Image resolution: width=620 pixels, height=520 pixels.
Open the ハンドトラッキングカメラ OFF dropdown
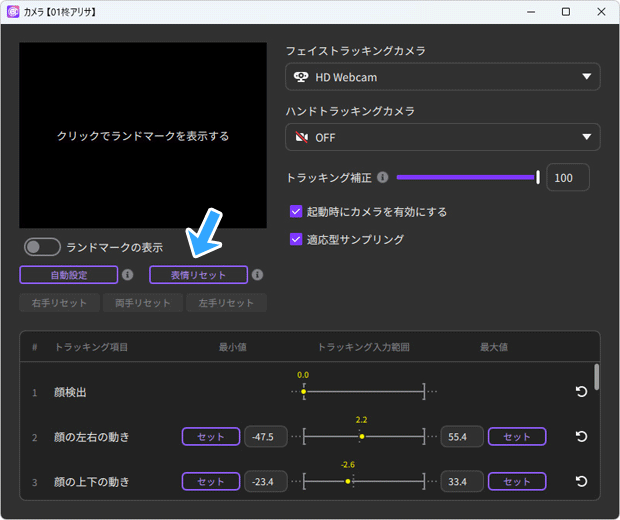tap(442, 137)
